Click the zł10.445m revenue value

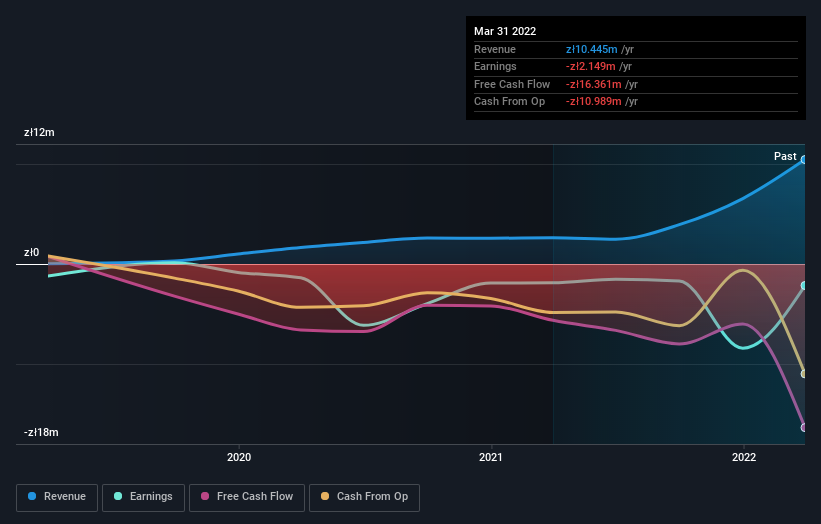592,49
